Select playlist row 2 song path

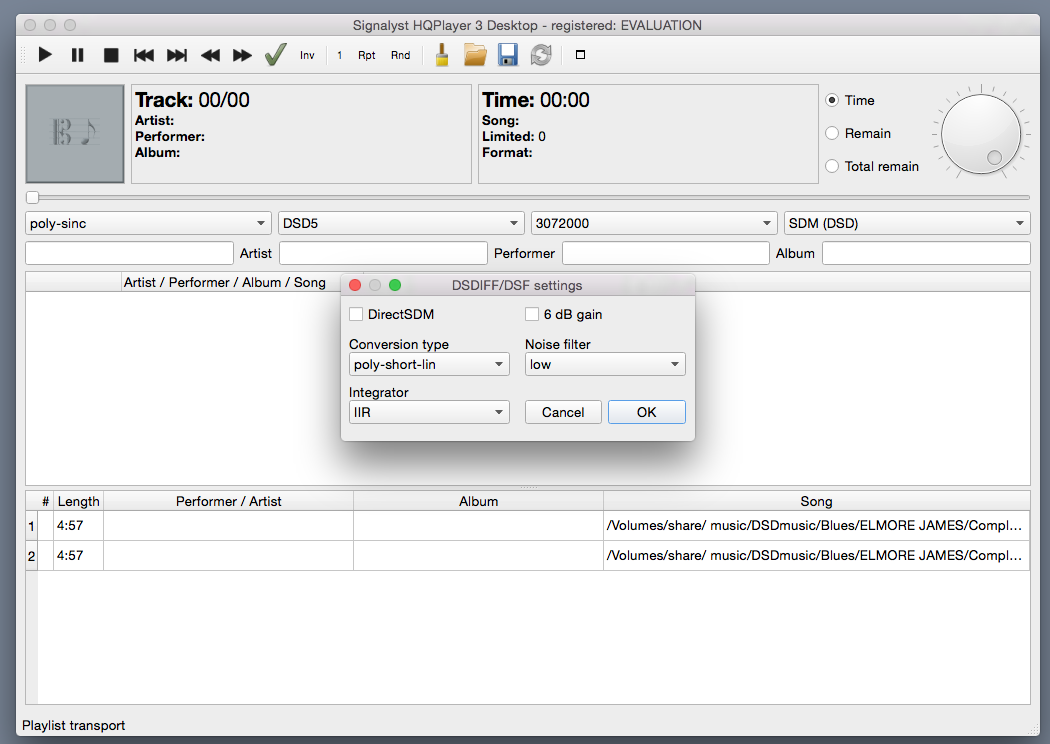(x=816, y=556)
